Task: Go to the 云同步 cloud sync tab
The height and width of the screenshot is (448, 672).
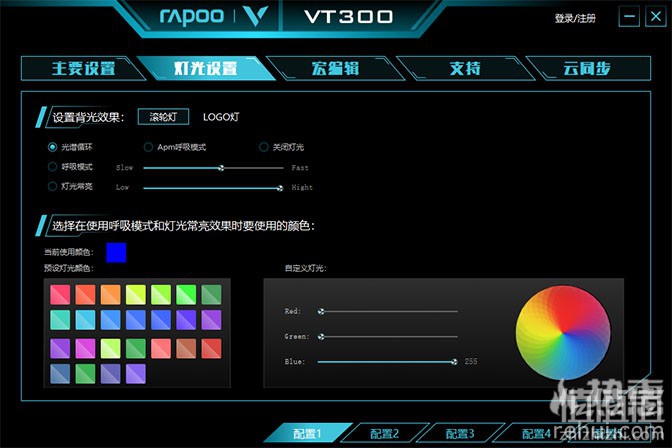Action: tap(587, 69)
